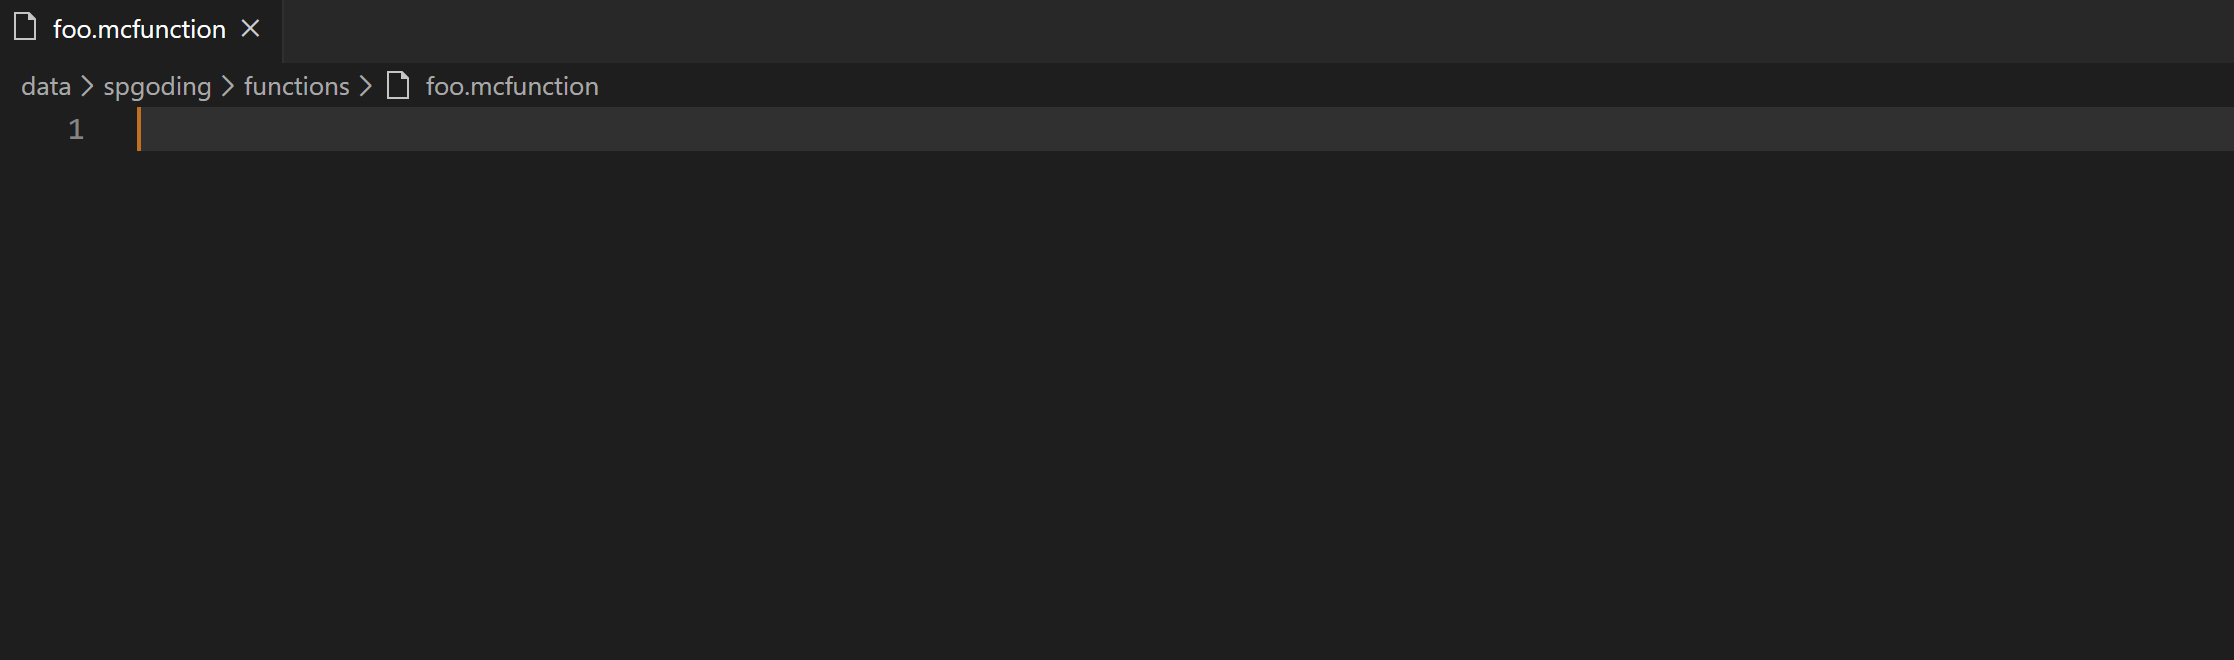Close the foo.mcfunction tab

(x=251, y=29)
